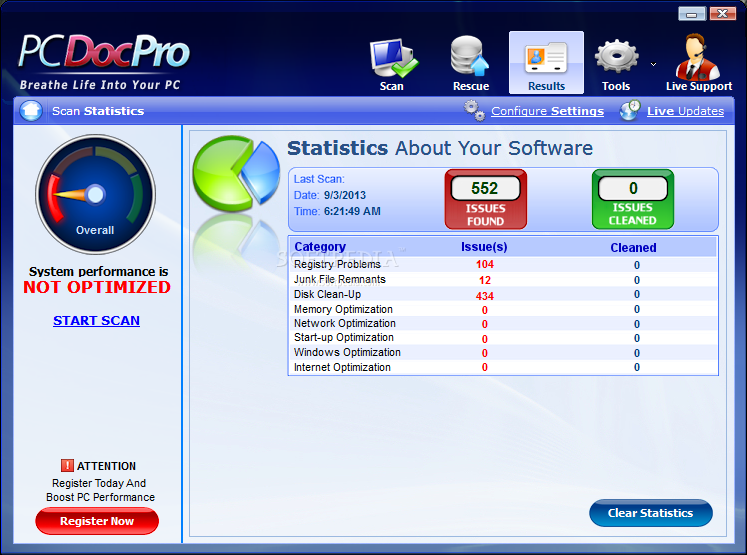
Task: Open the Configure Settings link
Action: pos(547,111)
